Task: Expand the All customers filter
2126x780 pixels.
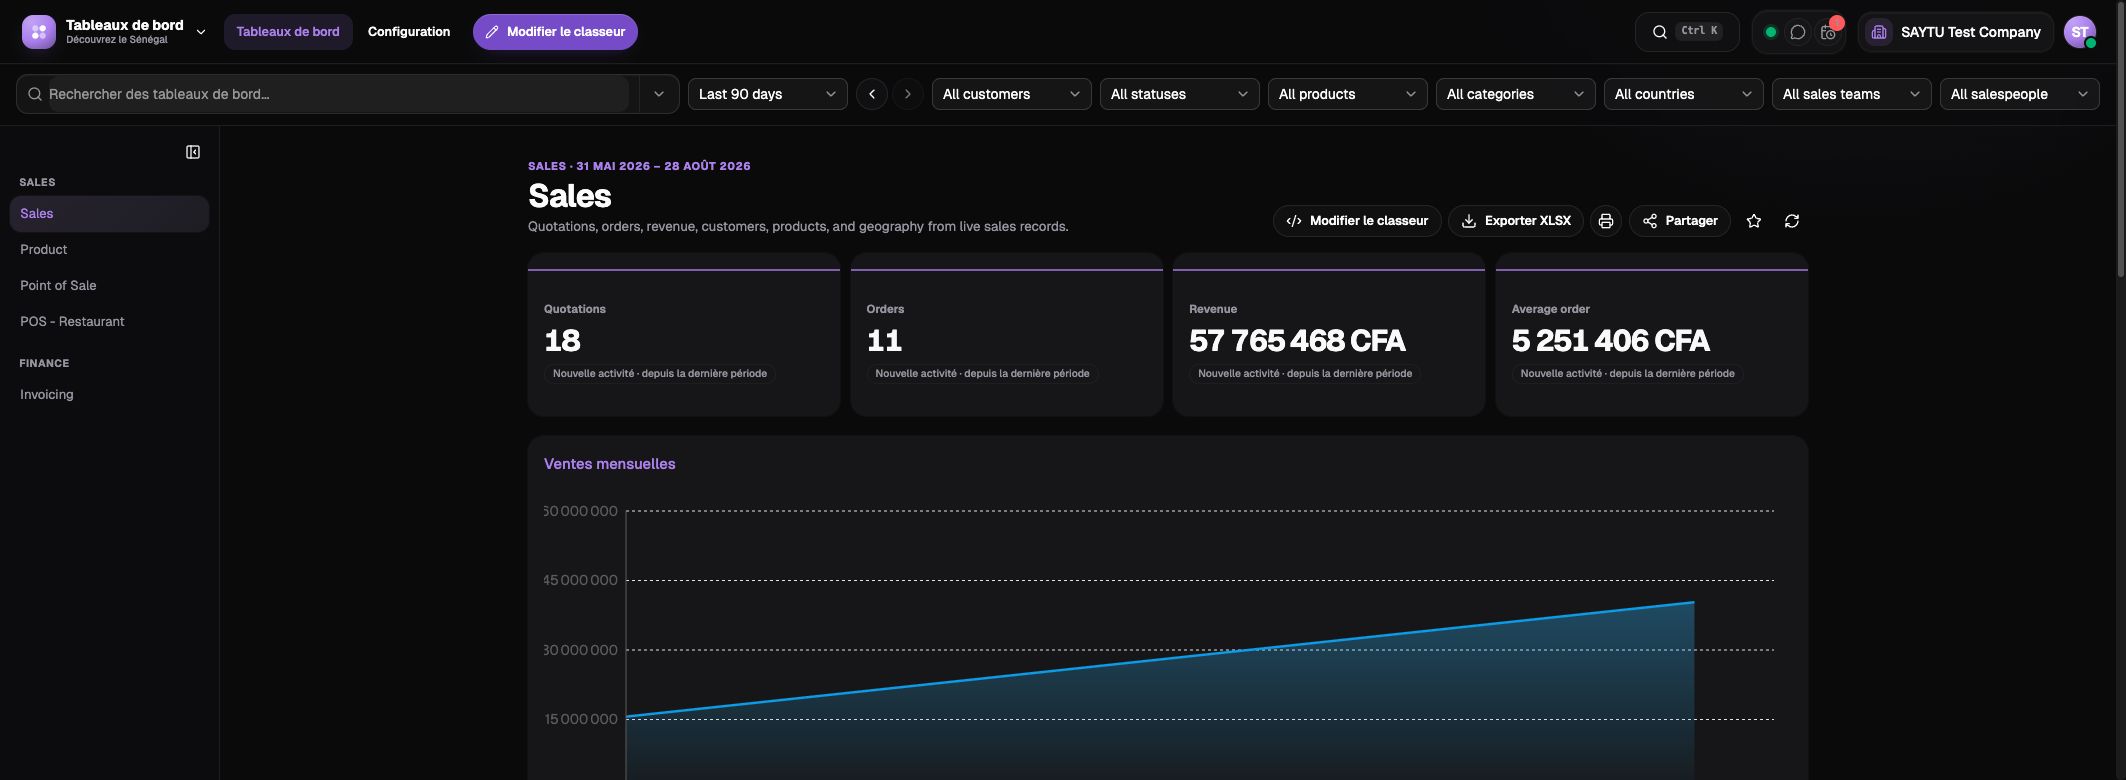Action: point(1012,94)
